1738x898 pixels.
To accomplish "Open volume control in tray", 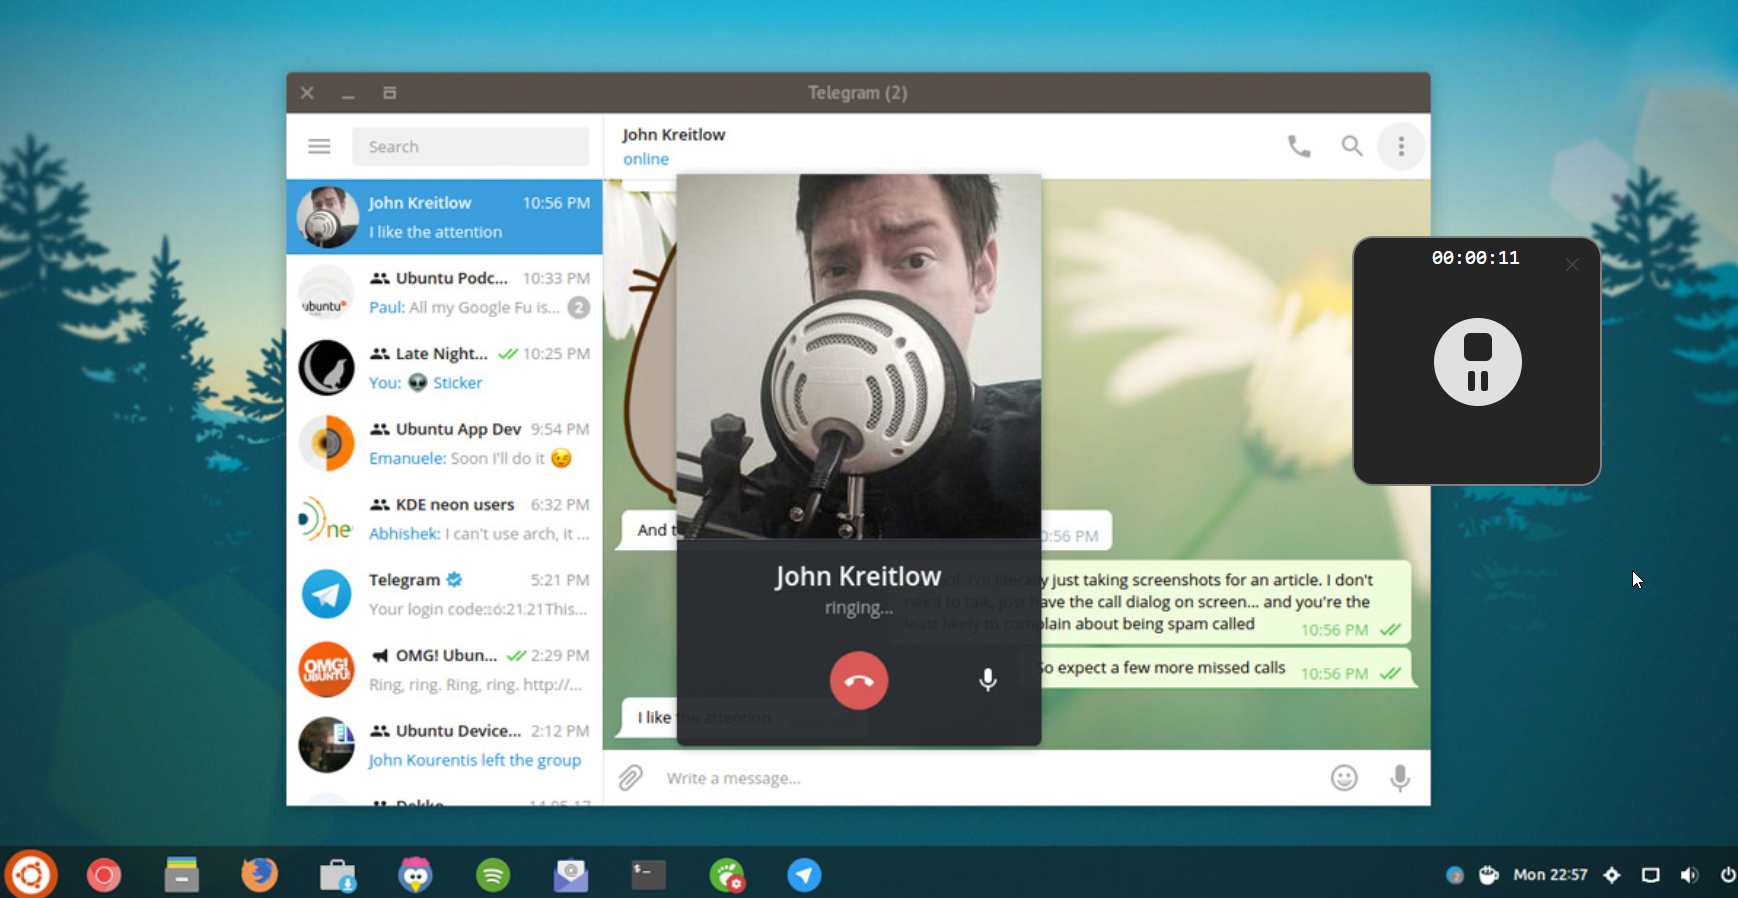I will pos(1689,875).
